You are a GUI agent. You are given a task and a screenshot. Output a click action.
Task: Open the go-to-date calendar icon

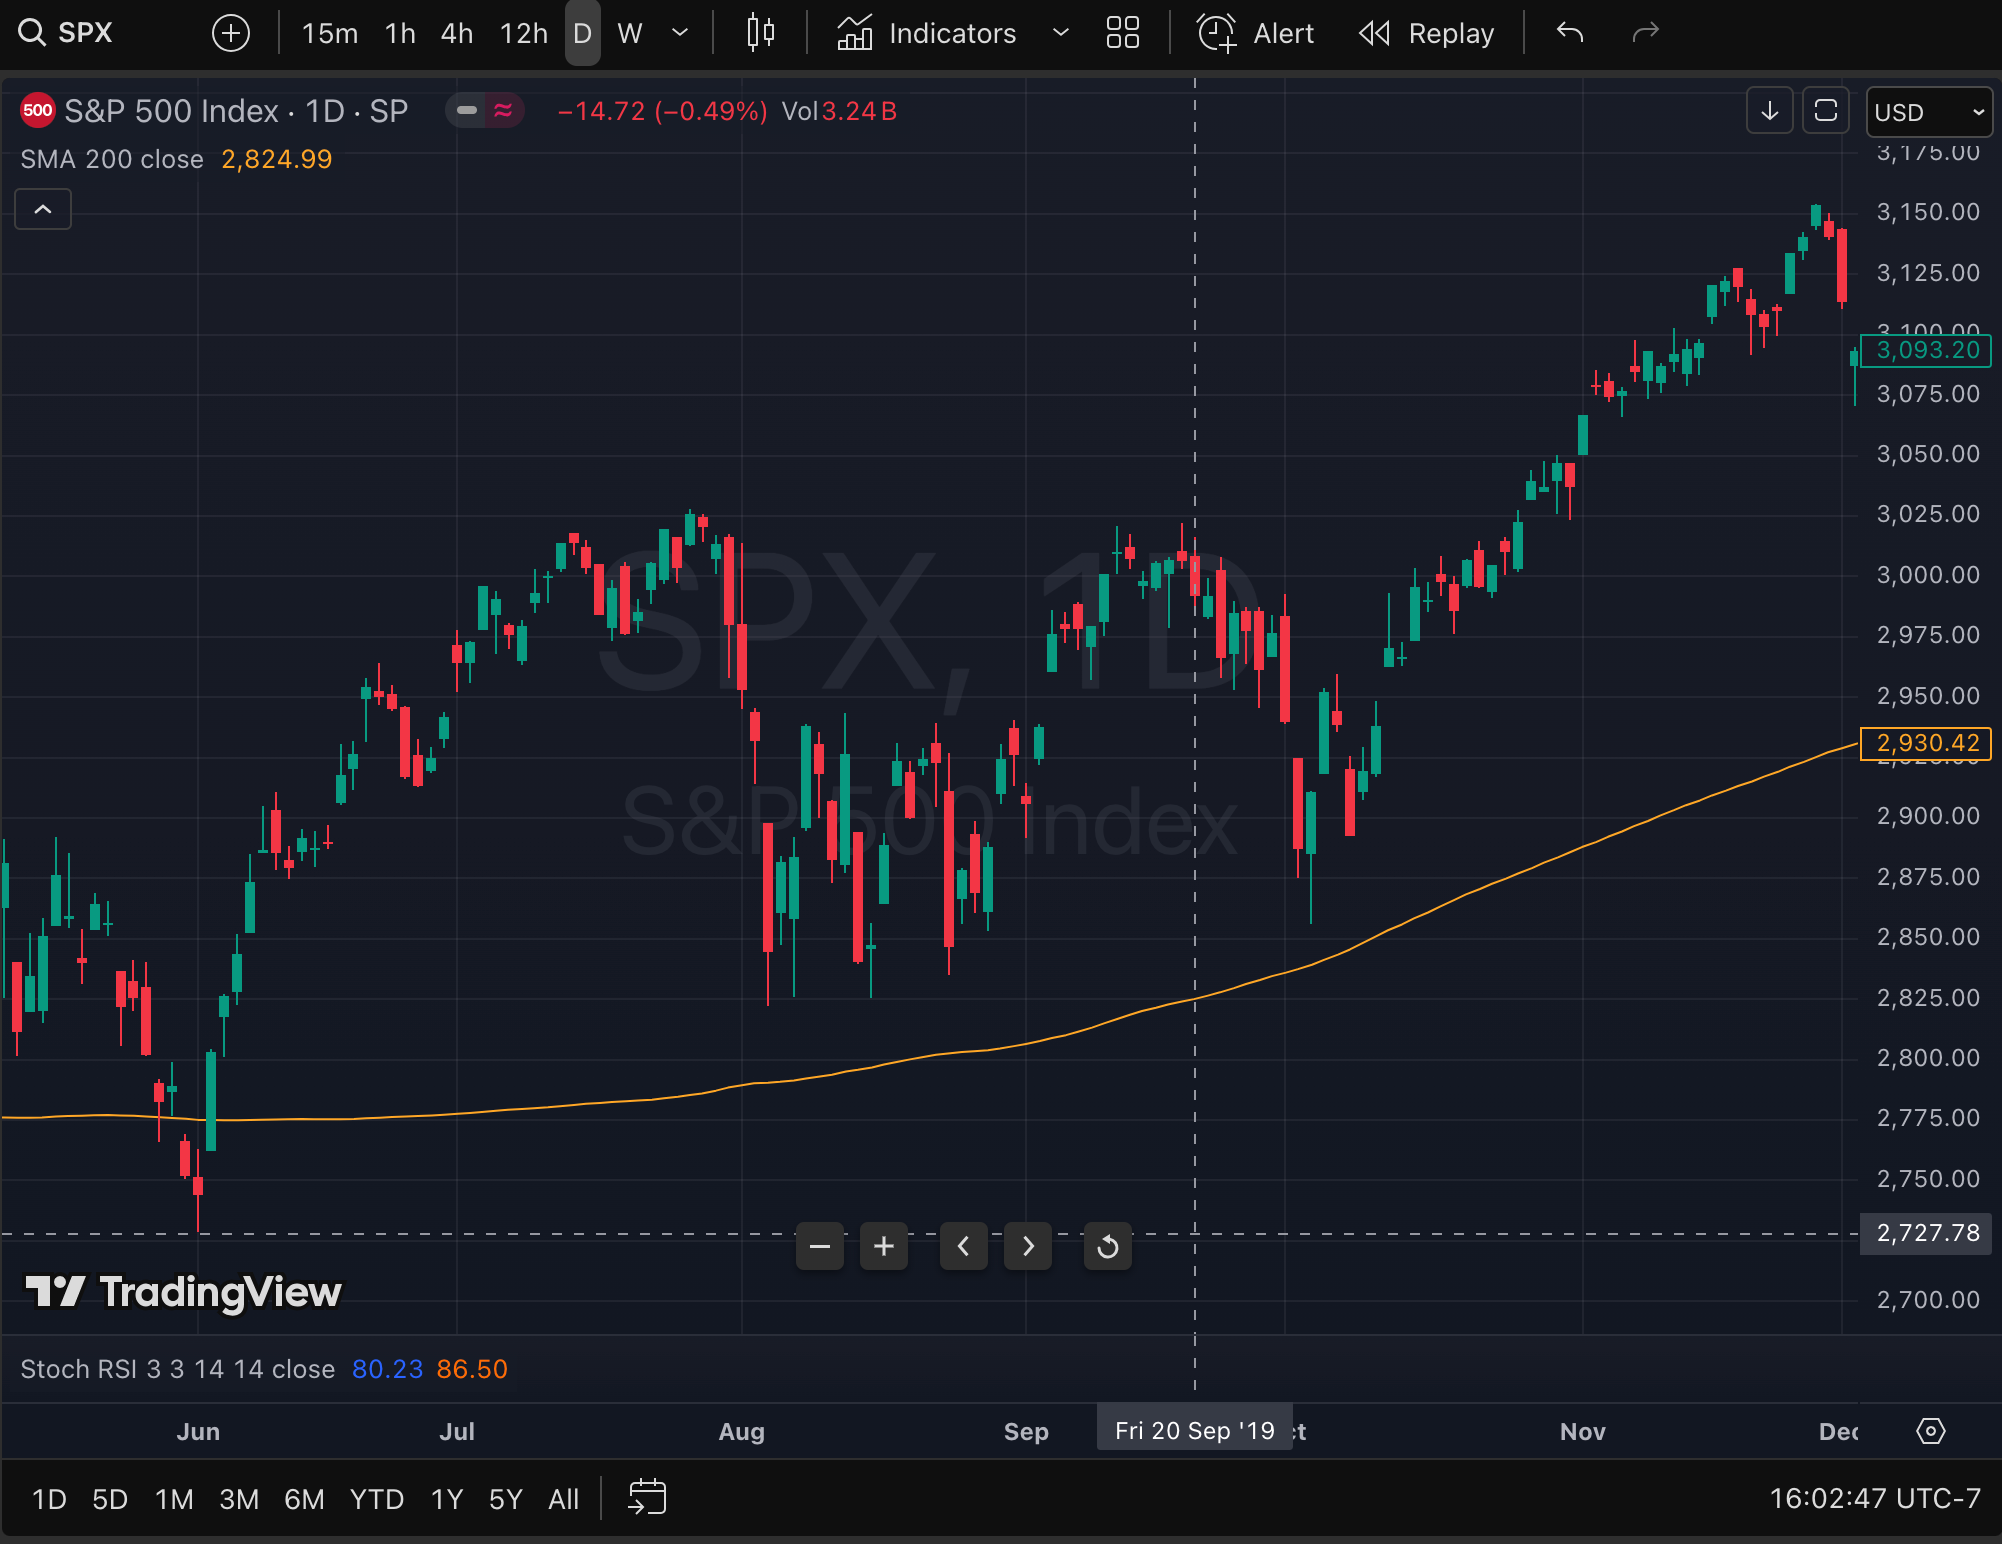click(647, 1498)
